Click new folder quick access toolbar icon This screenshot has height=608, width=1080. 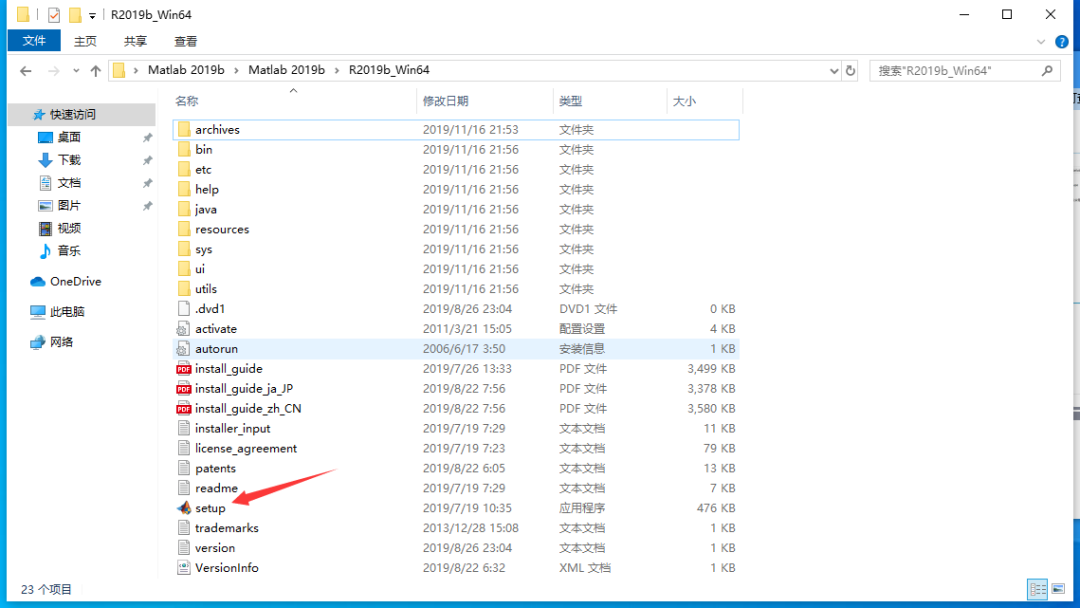click(x=74, y=14)
